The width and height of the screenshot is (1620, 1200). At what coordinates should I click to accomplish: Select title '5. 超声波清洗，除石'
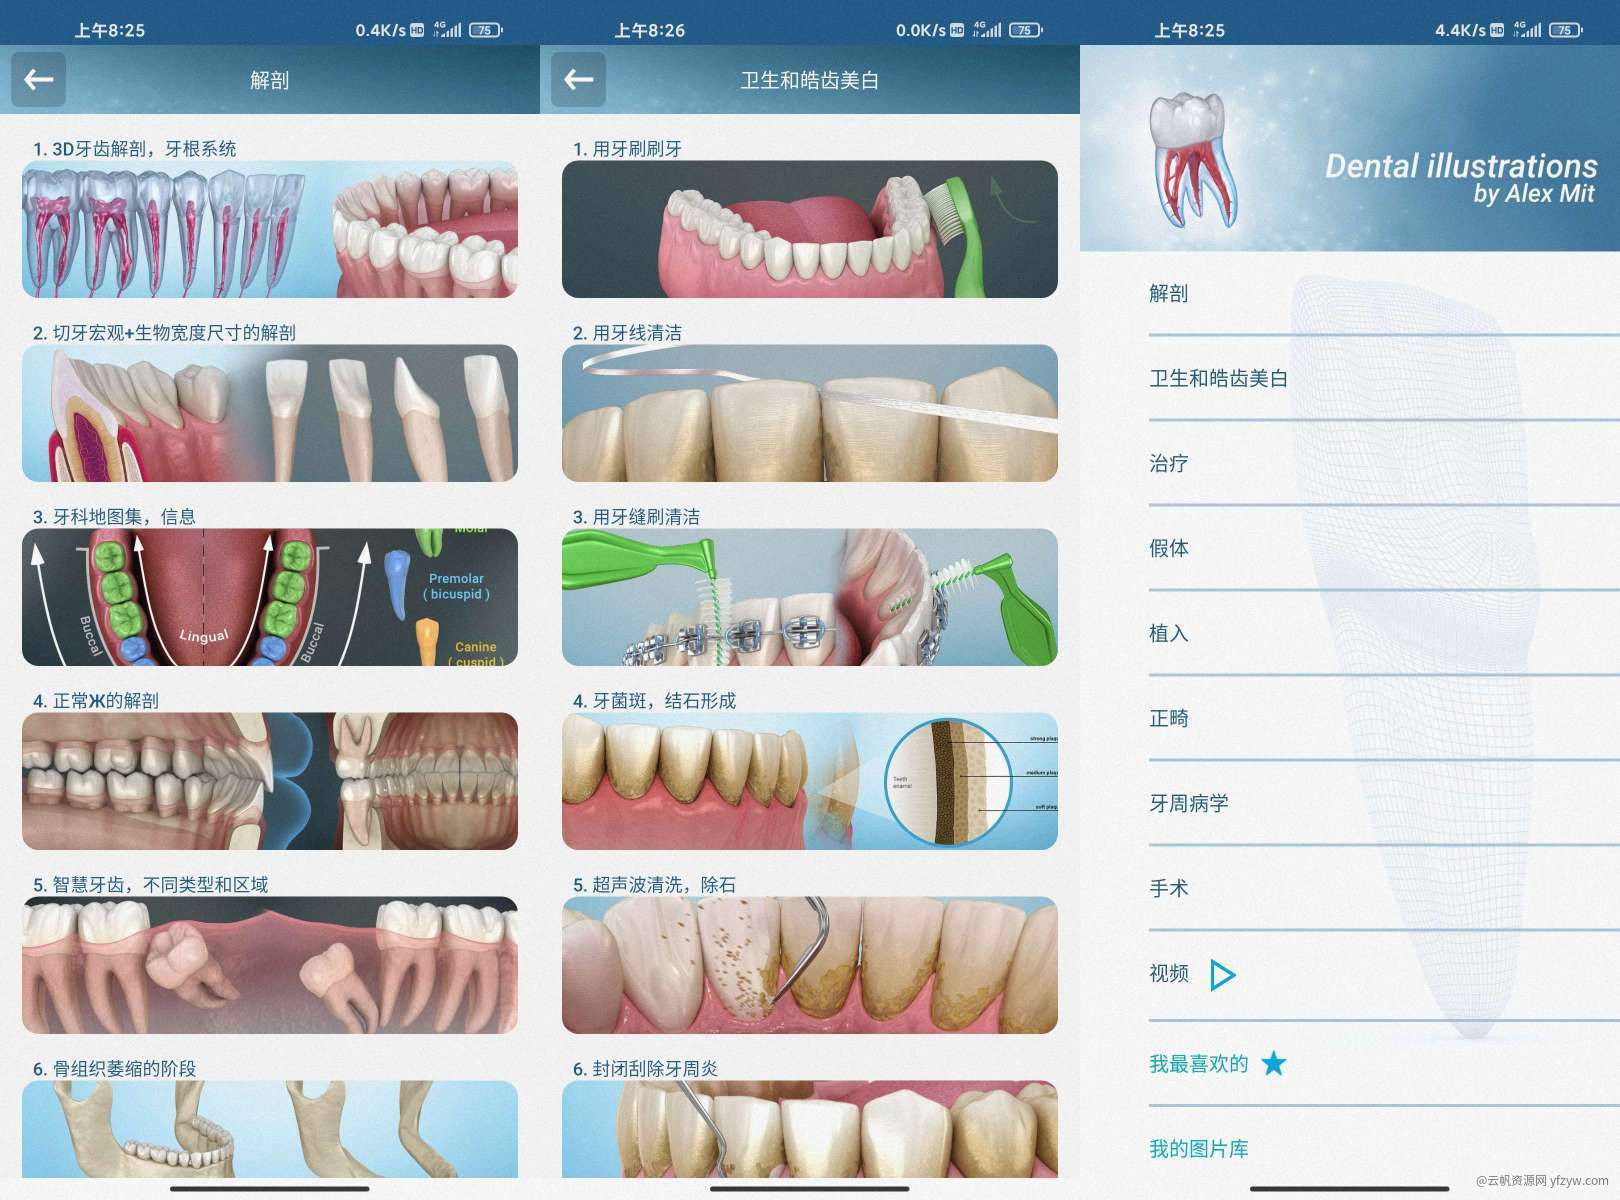click(654, 885)
